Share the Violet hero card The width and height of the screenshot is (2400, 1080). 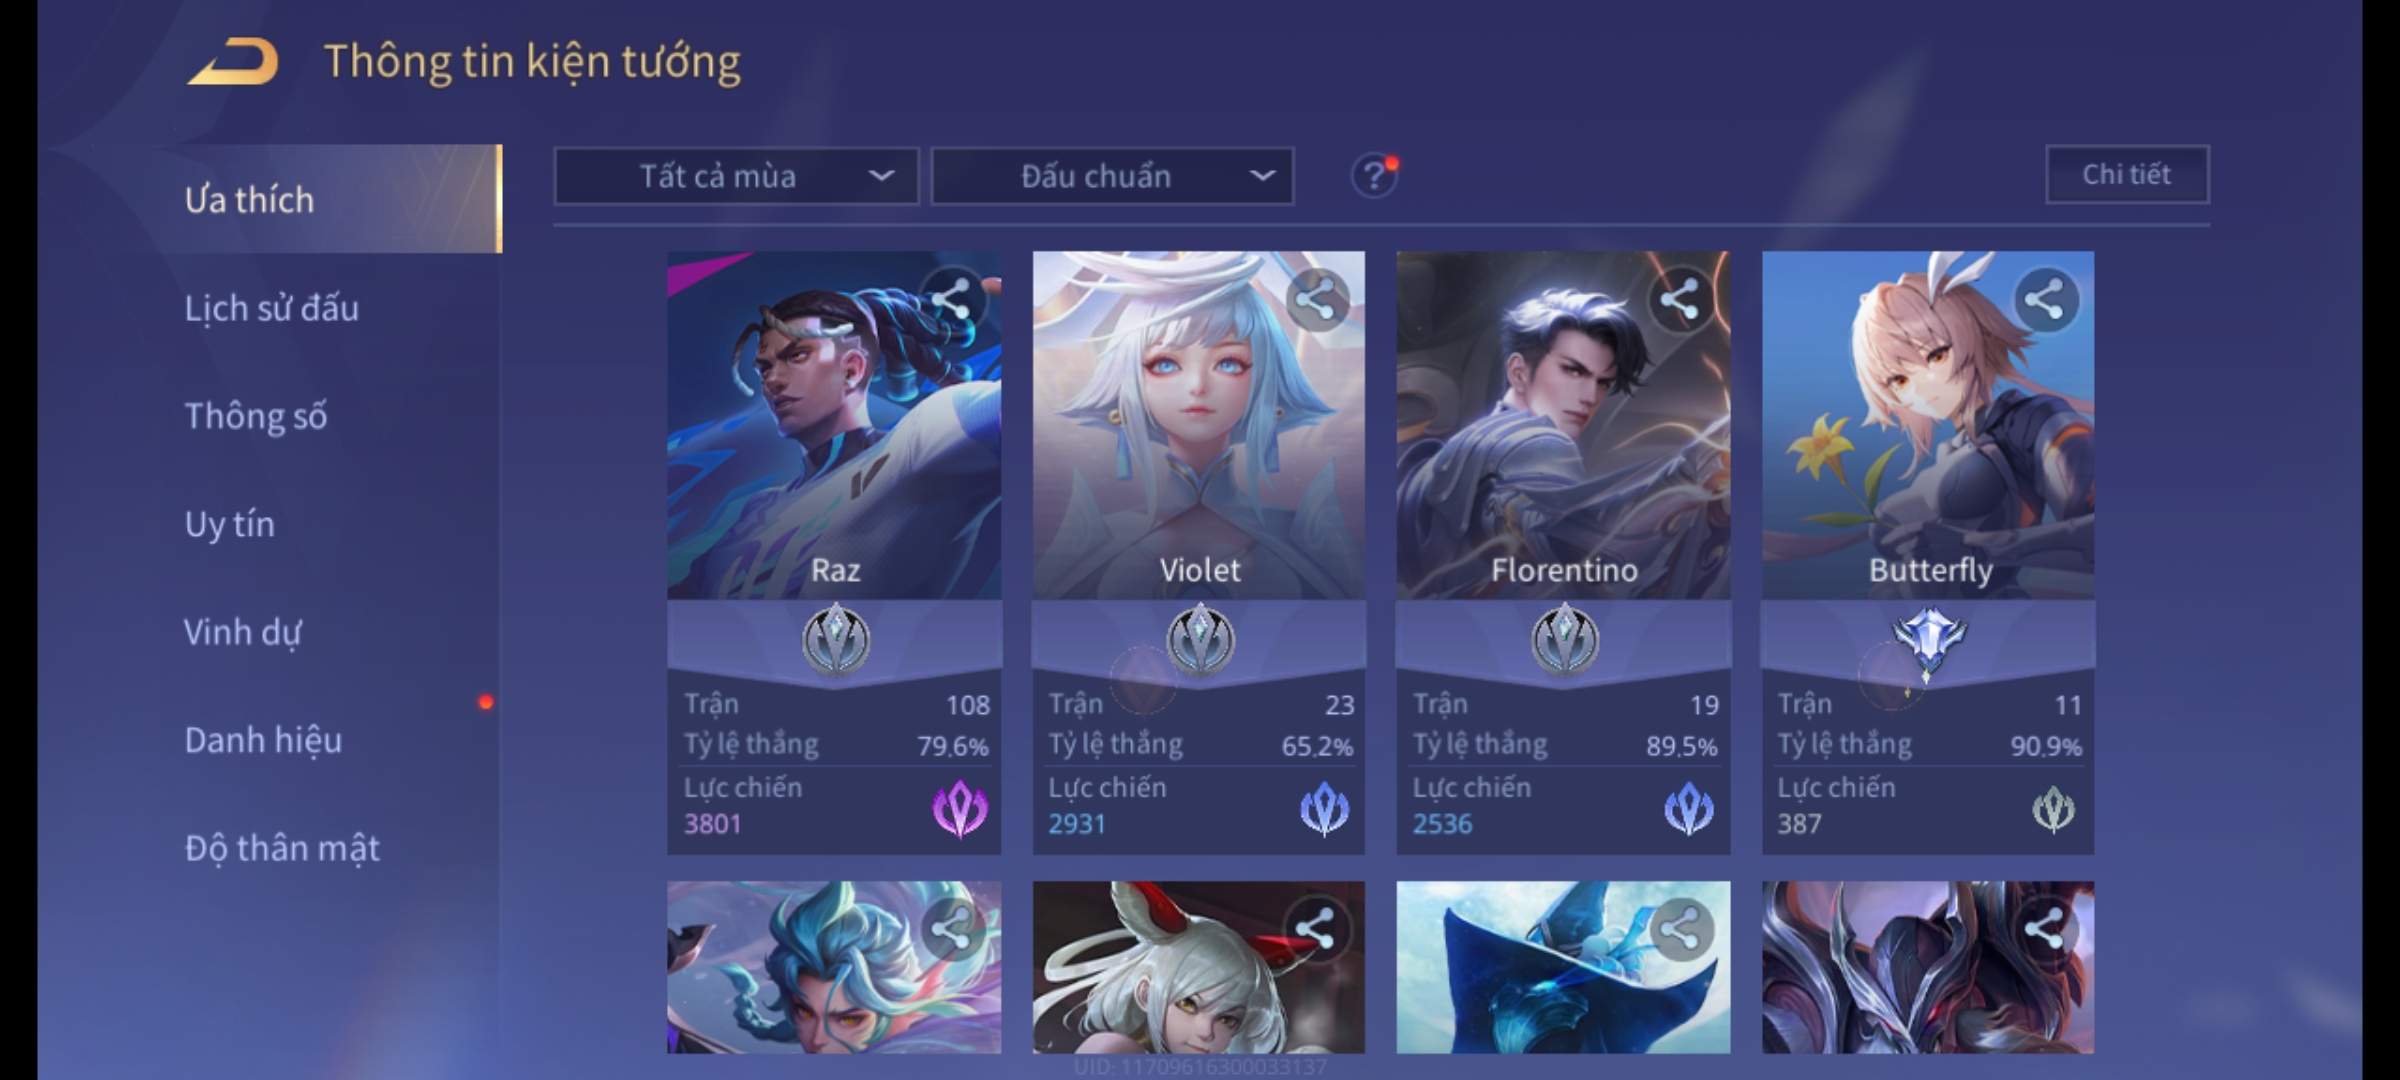[x=1316, y=299]
